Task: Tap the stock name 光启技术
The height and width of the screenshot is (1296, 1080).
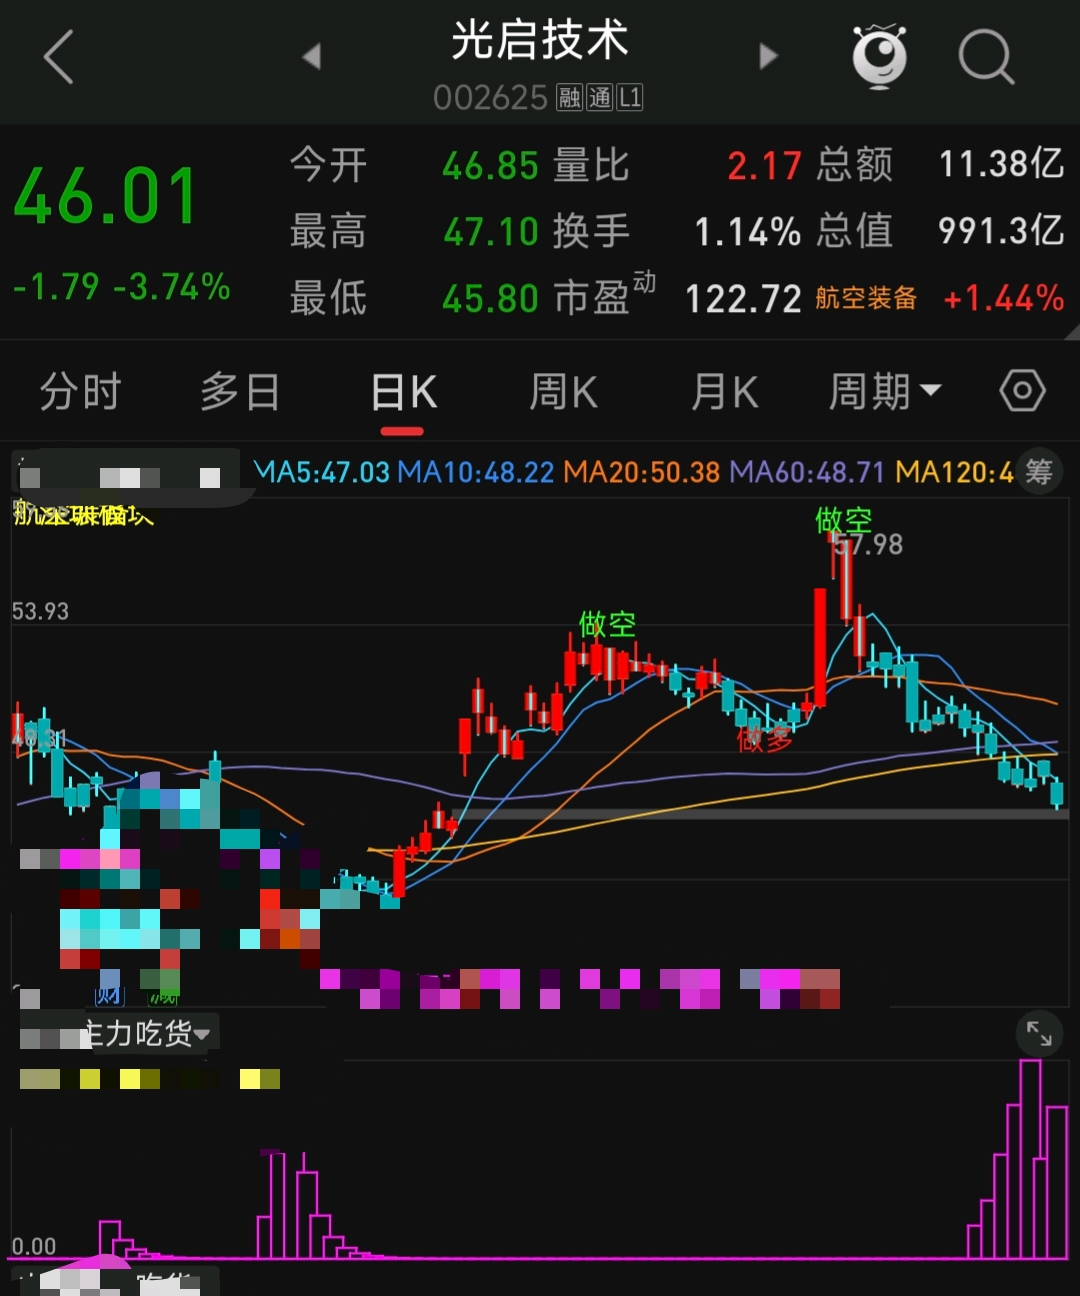Action: [x=539, y=41]
